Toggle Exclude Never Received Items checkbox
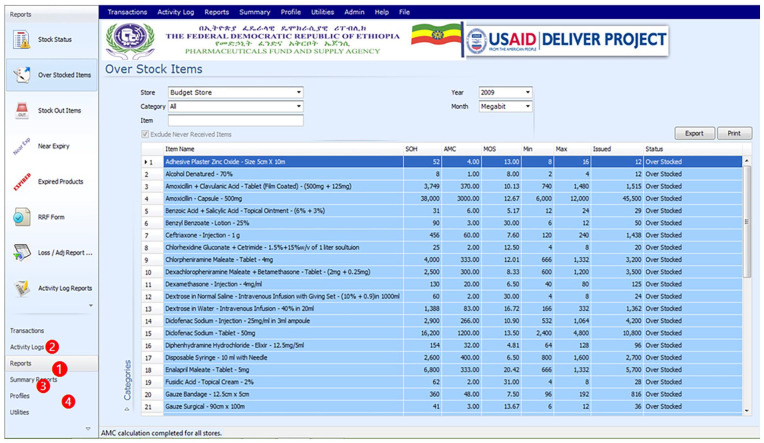Image resolution: width=764 pixels, height=443 pixels. [x=146, y=134]
